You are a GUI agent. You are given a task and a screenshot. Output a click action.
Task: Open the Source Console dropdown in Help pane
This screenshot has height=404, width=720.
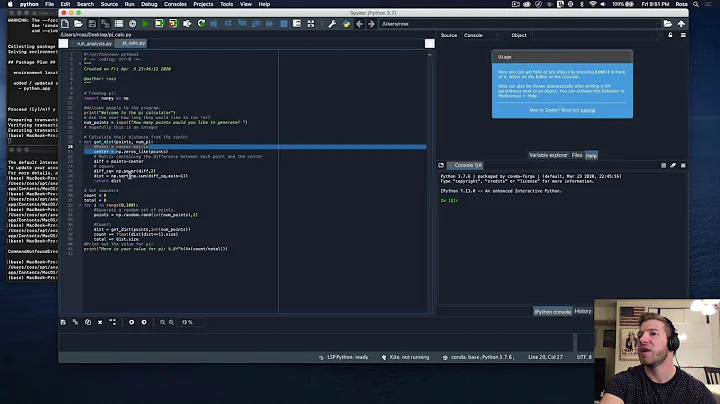(482, 35)
